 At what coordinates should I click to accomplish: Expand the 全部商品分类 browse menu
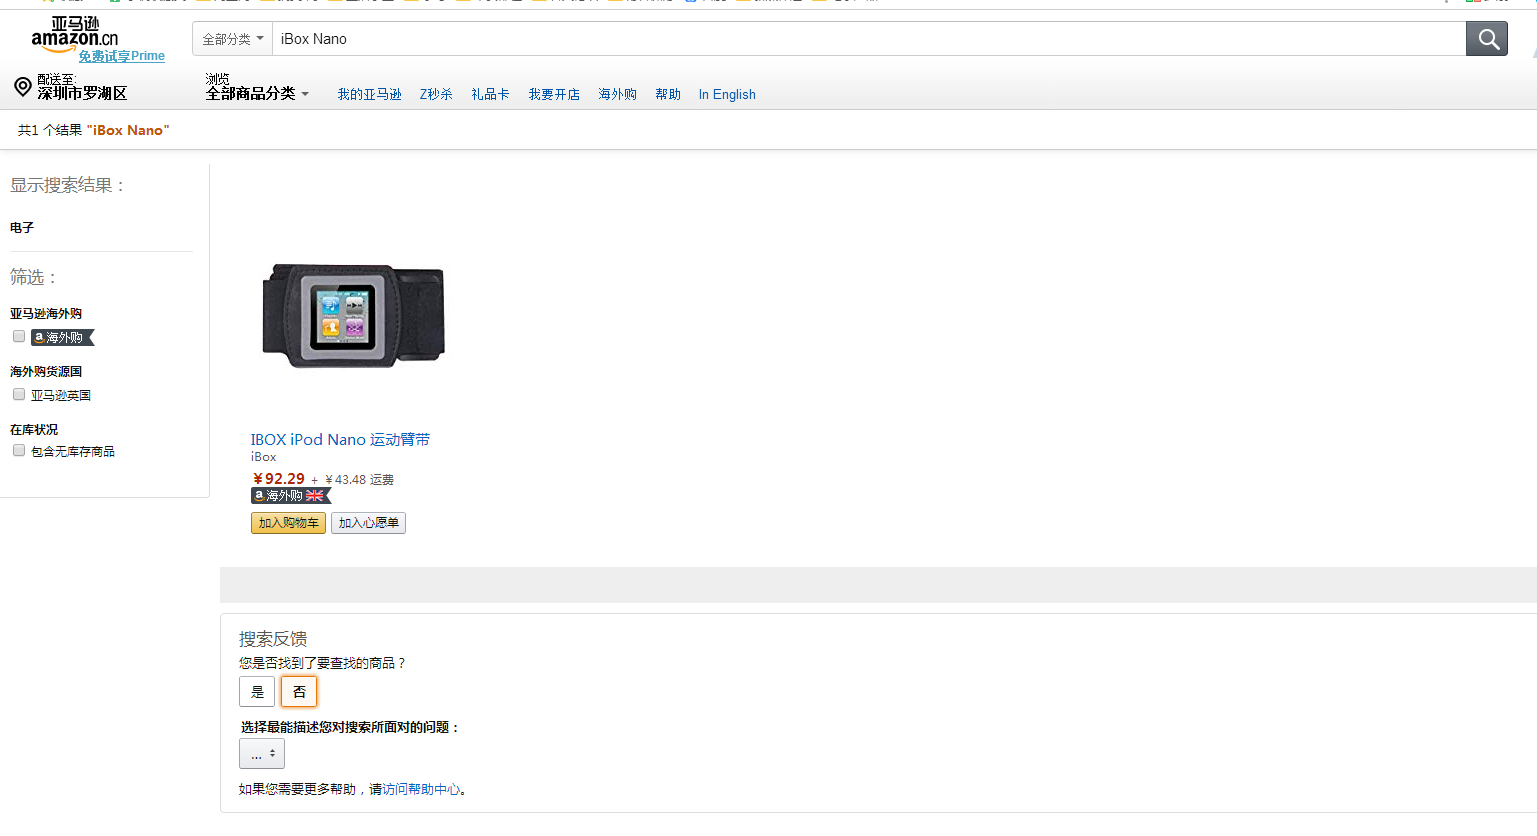coord(257,93)
